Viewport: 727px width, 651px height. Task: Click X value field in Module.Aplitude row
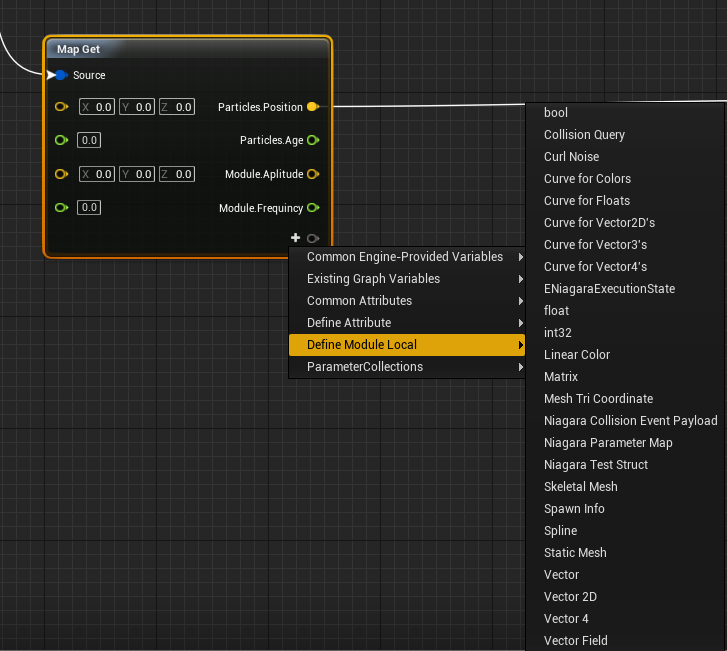point(97,174)
